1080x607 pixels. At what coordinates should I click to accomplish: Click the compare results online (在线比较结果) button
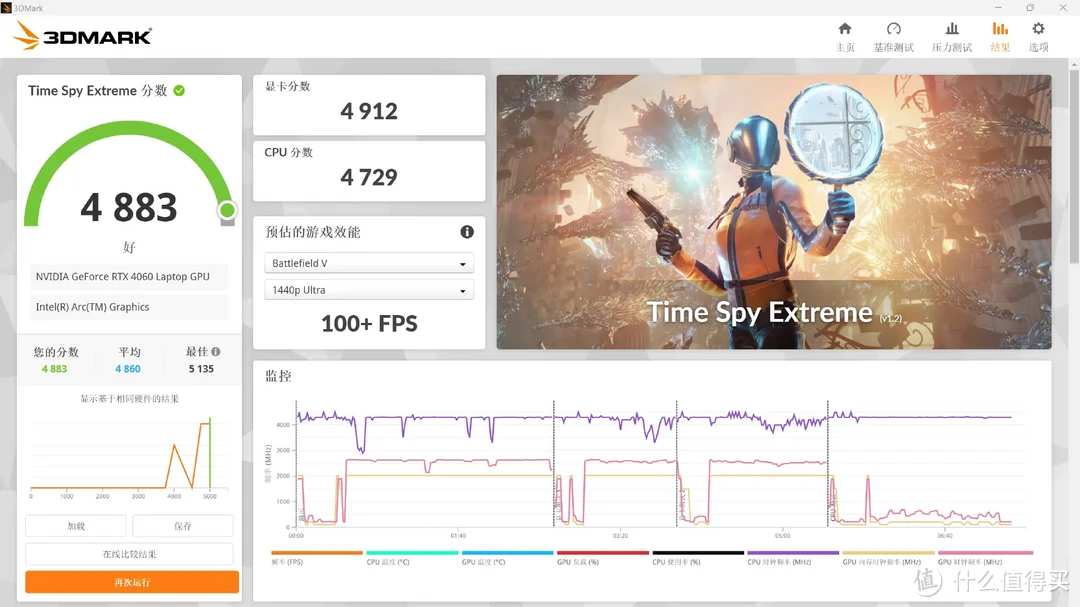tap(129, 554)
